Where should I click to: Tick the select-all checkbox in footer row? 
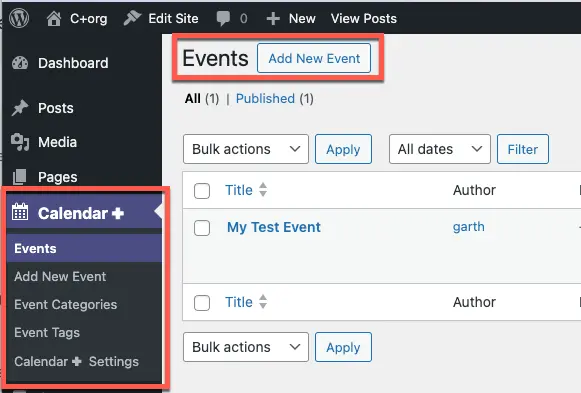point(202,303)
